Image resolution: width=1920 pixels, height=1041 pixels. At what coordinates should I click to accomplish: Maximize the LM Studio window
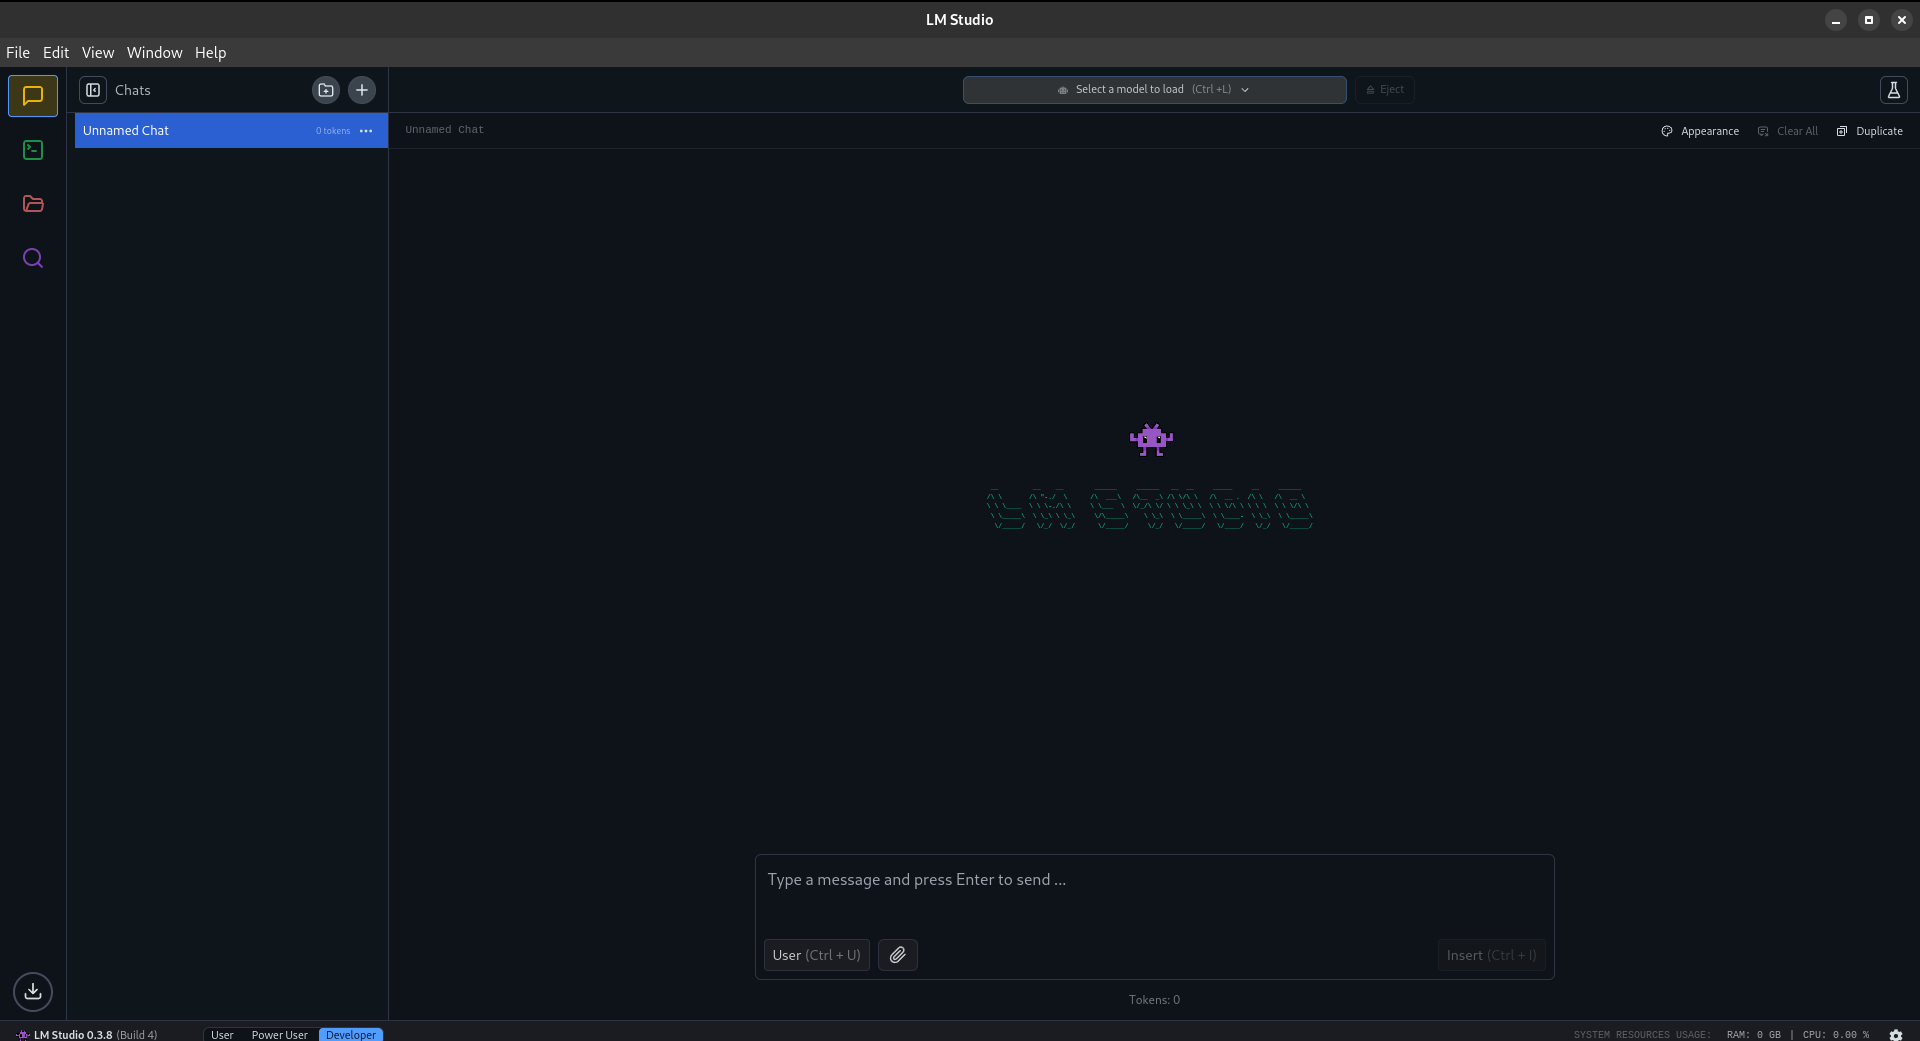(1869, 20)
